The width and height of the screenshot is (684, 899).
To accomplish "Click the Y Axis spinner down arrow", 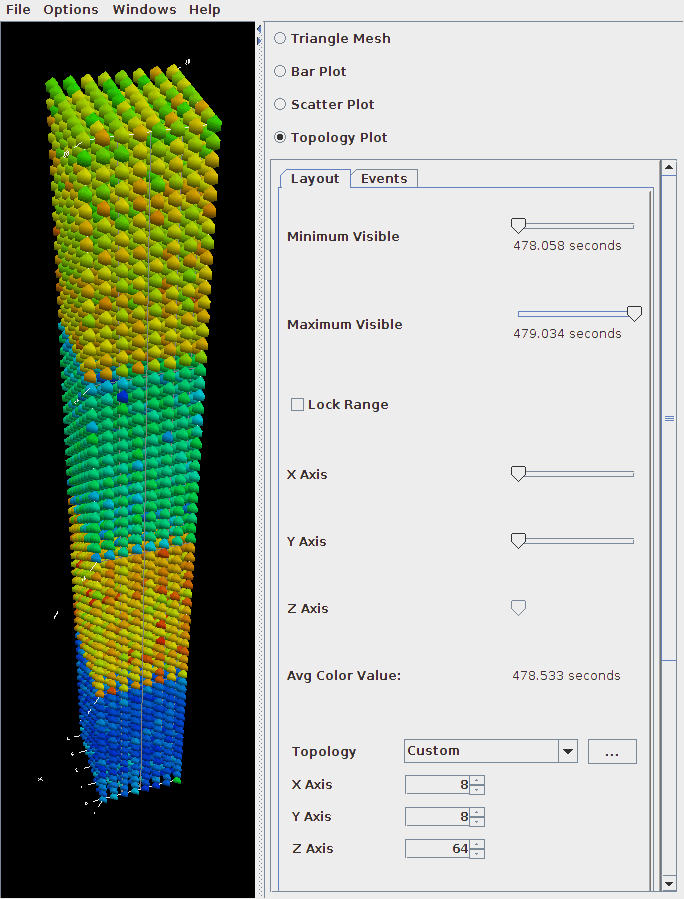I will (x=477, y=822).
